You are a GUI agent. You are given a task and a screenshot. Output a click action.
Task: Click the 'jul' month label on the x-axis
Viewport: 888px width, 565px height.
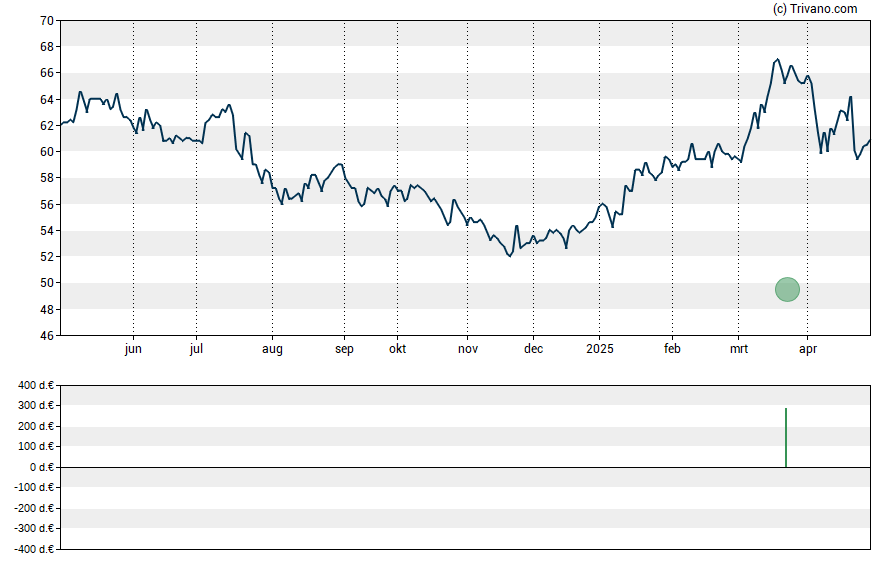pos(196,349)
